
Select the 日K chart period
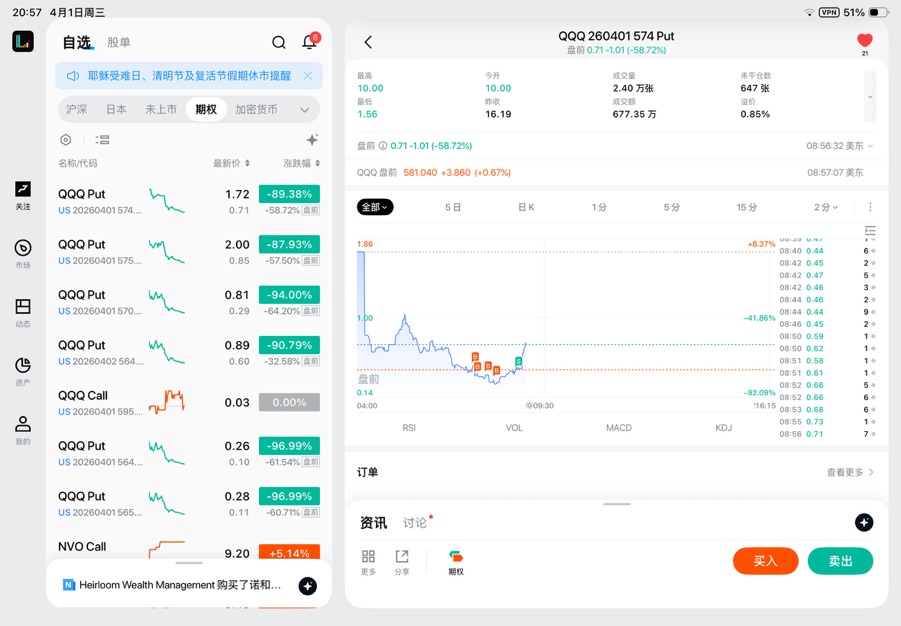point(526,207)
